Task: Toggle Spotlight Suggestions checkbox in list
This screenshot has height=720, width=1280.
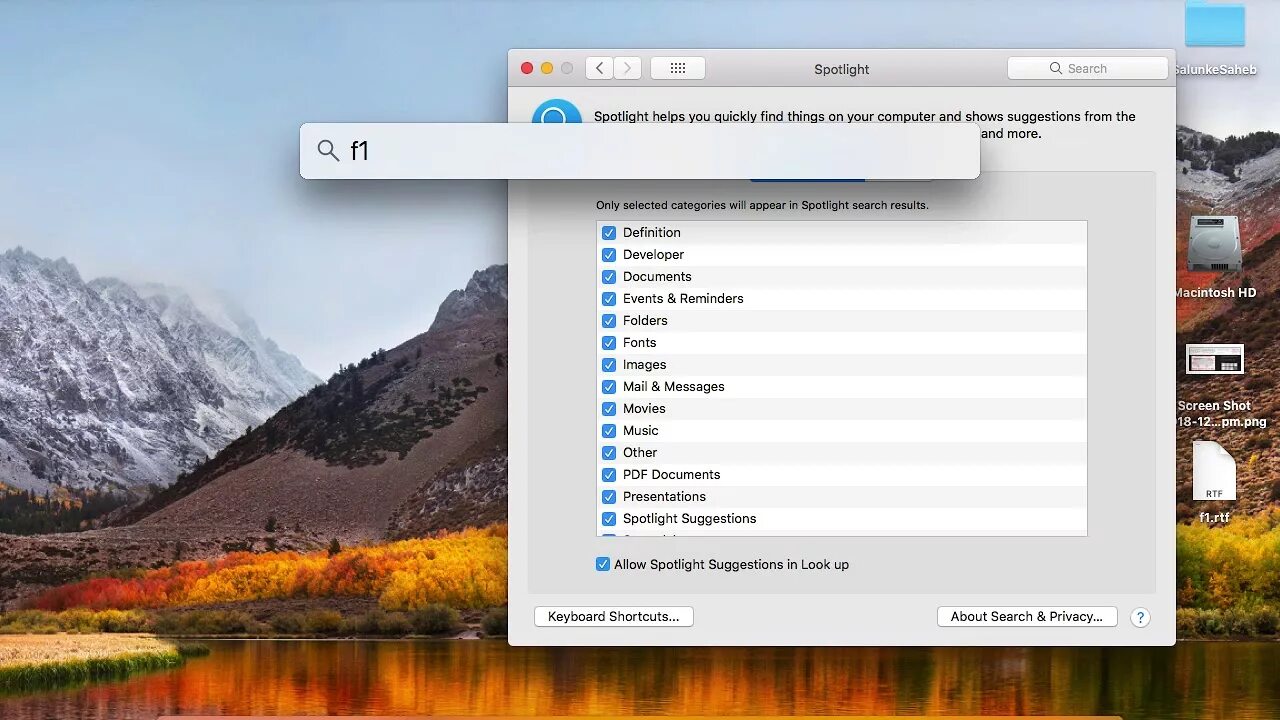Action: point(609,519)
